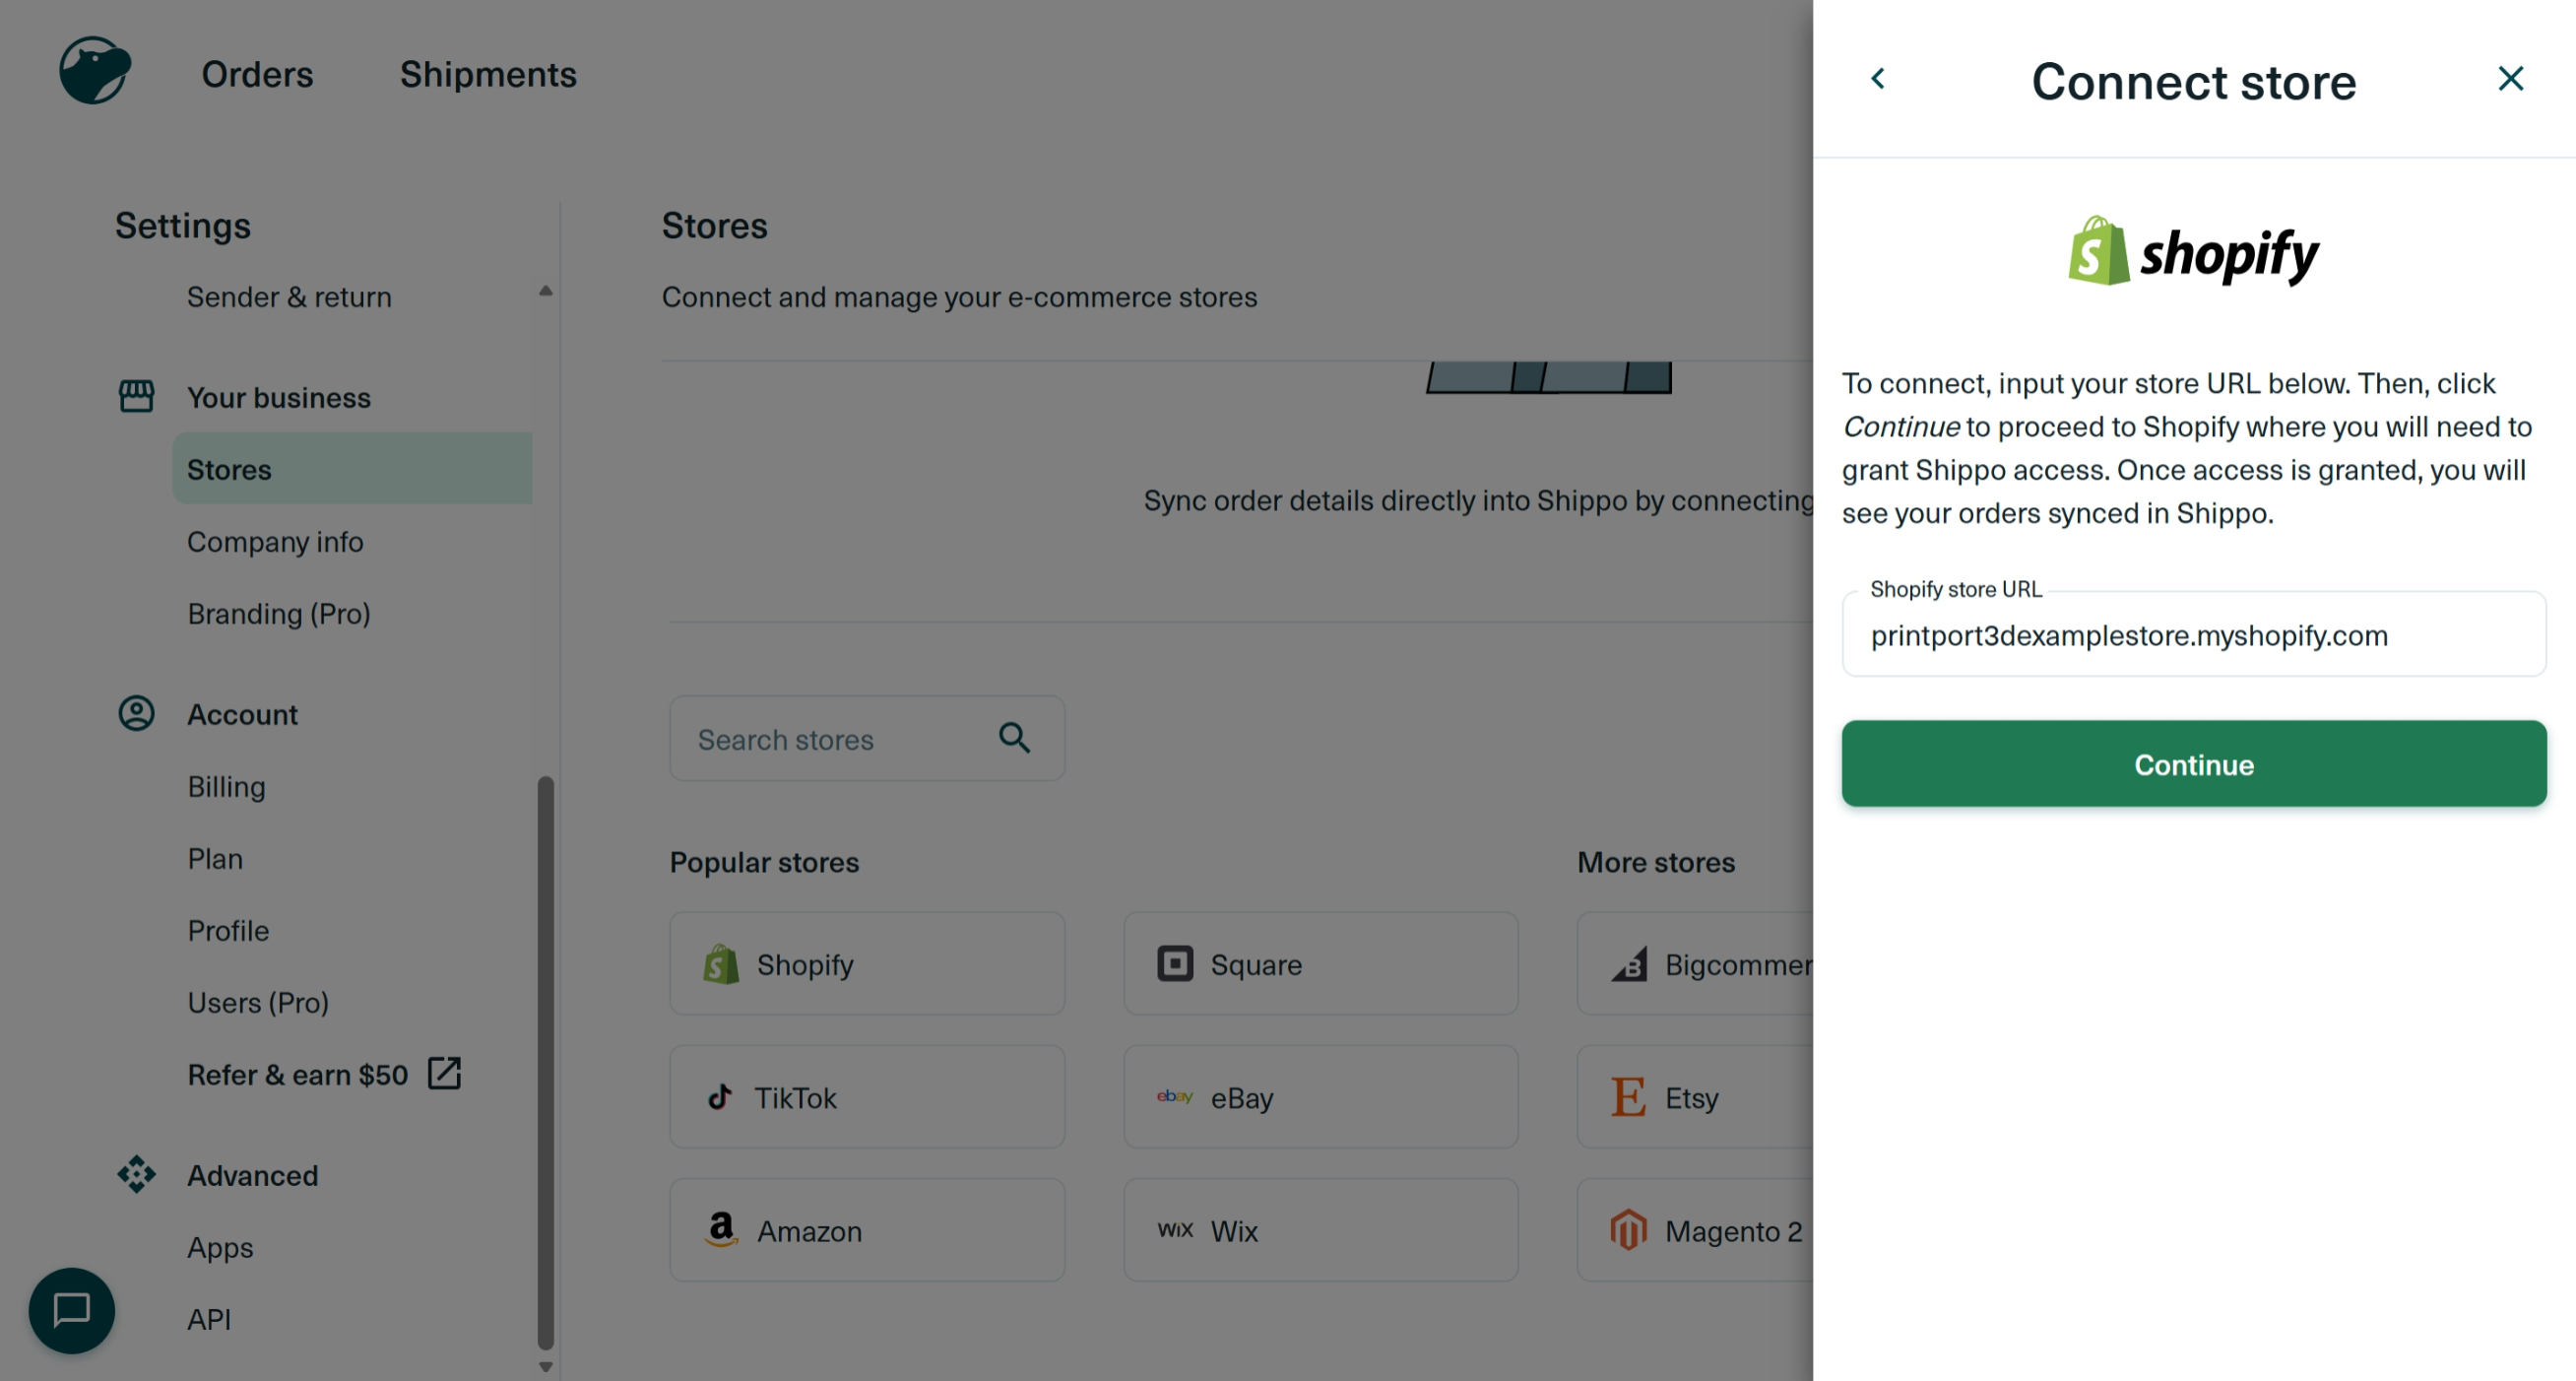
Task: Click the eBay logo icon
Action: 1175,1096
